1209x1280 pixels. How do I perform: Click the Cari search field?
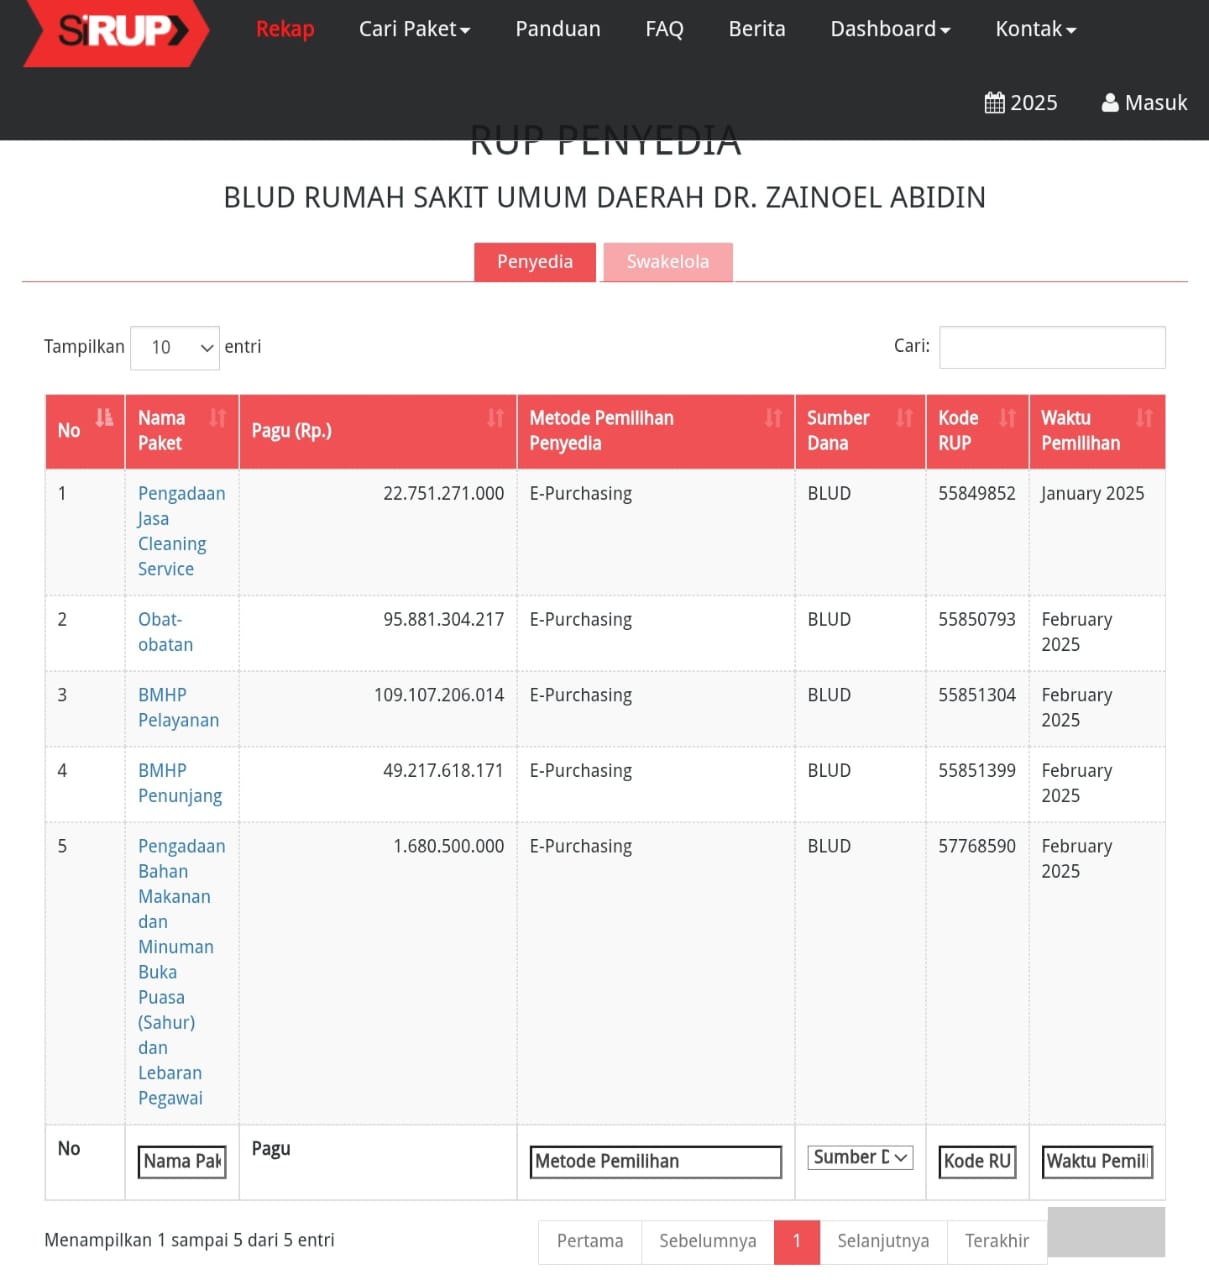click(1052, 348)
